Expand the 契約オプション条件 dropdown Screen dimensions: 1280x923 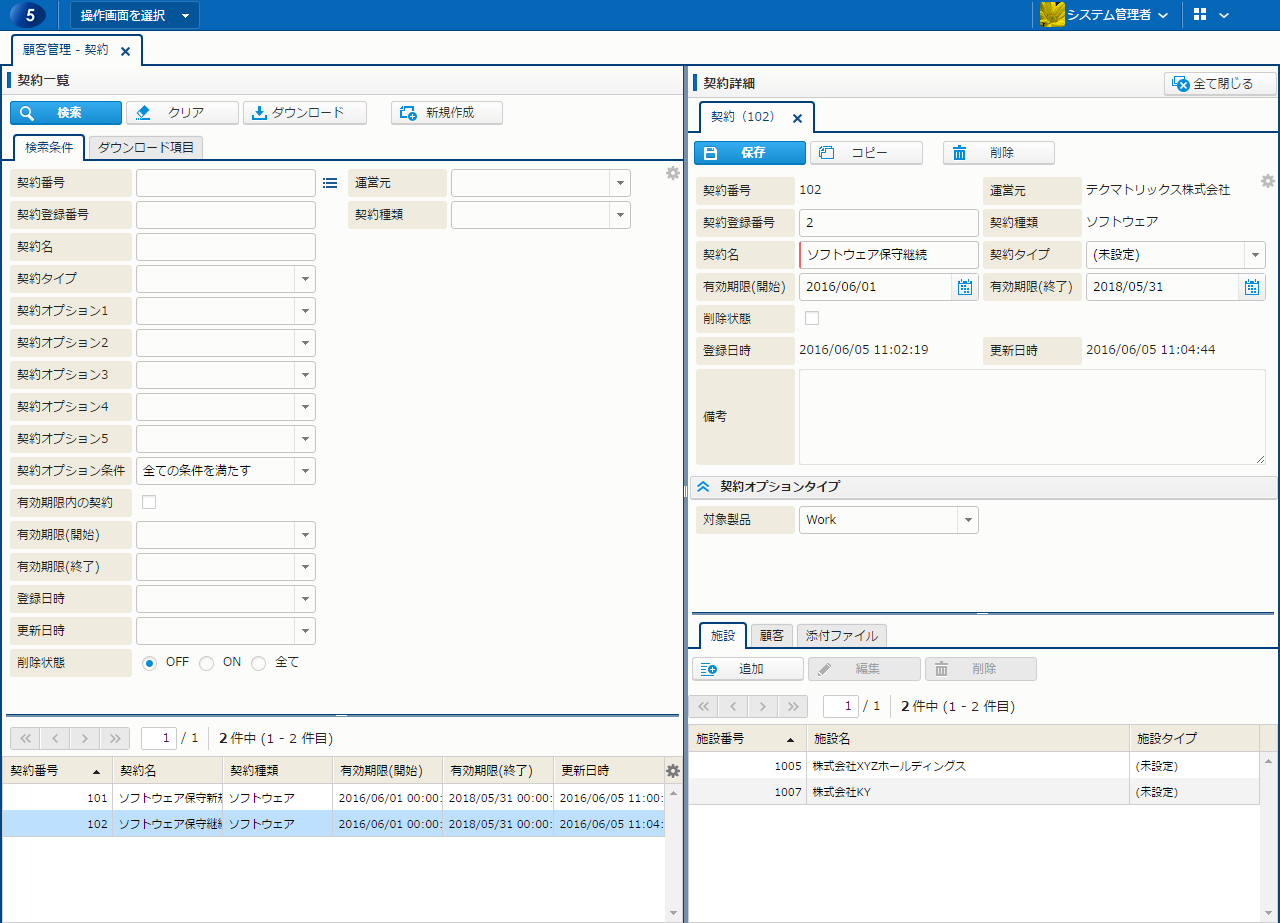pos(304,471)
